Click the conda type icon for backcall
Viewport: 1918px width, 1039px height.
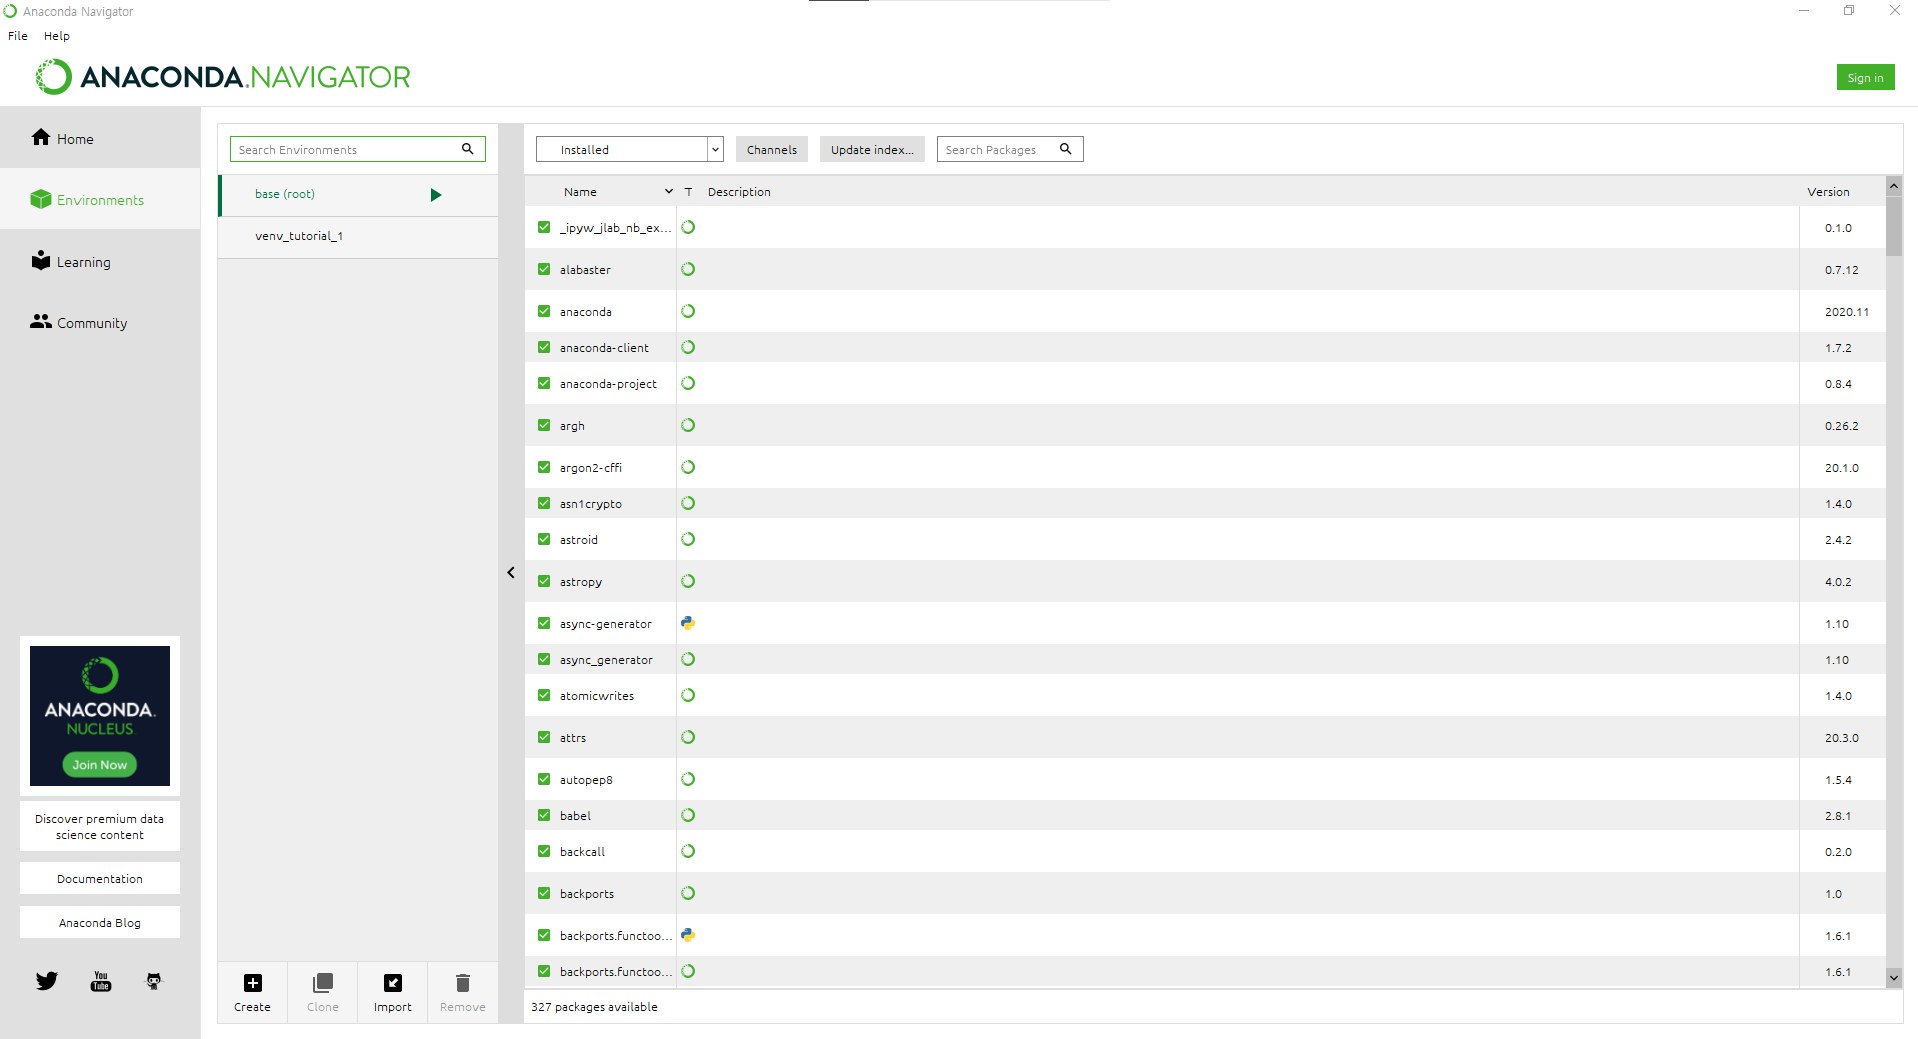(688, 851)
